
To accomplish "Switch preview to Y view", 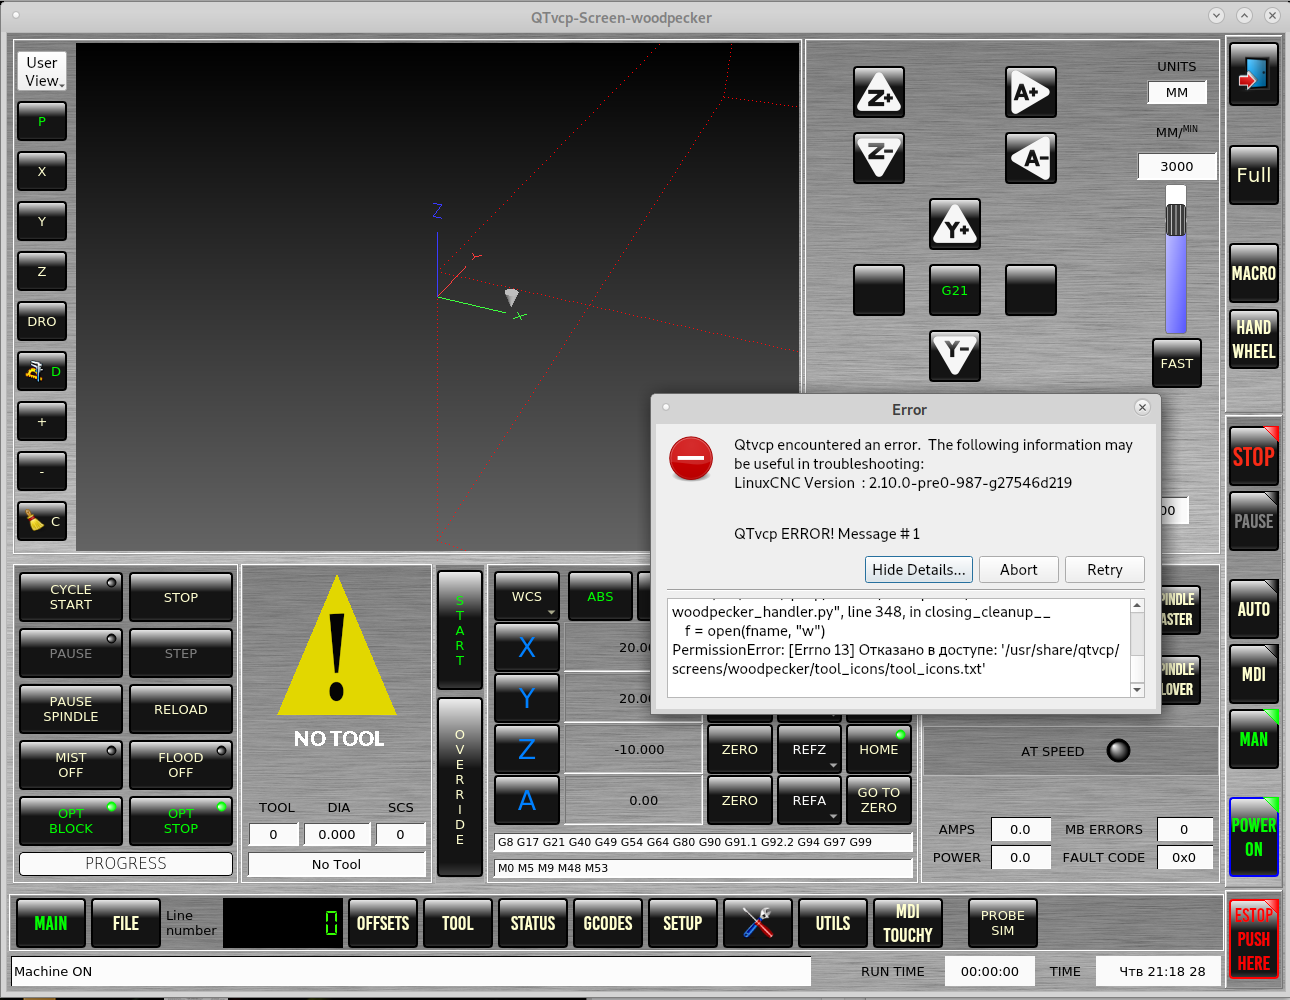I will pos(42,221).
